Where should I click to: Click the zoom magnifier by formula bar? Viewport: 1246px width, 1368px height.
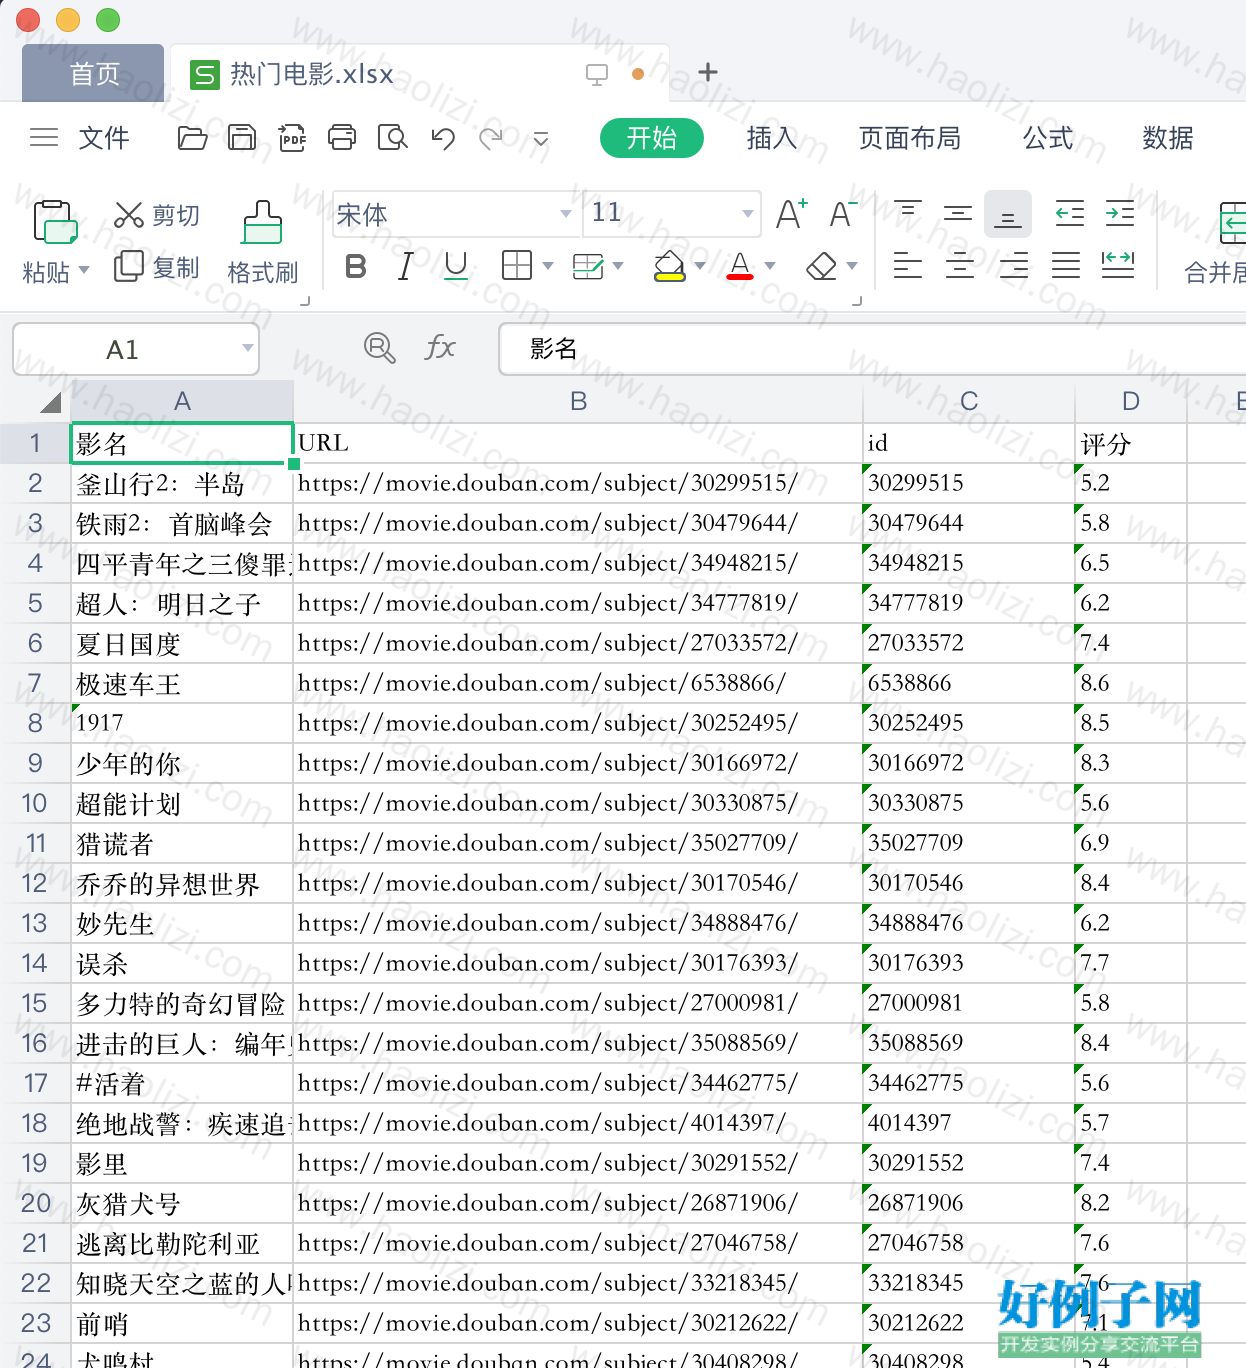(379, 348)
